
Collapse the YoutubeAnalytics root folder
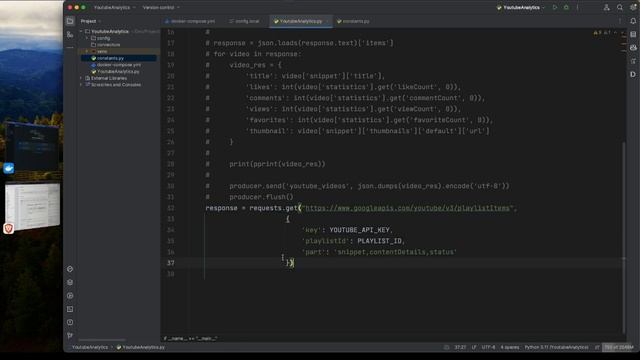click(81, 31)
